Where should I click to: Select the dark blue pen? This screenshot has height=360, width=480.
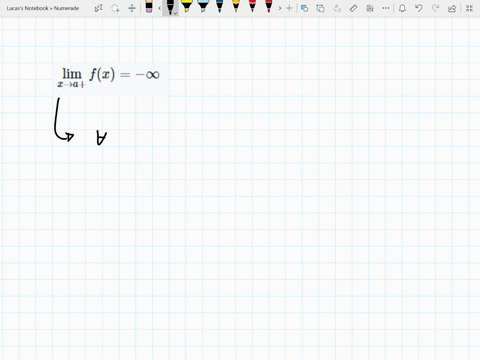[219, 6]
